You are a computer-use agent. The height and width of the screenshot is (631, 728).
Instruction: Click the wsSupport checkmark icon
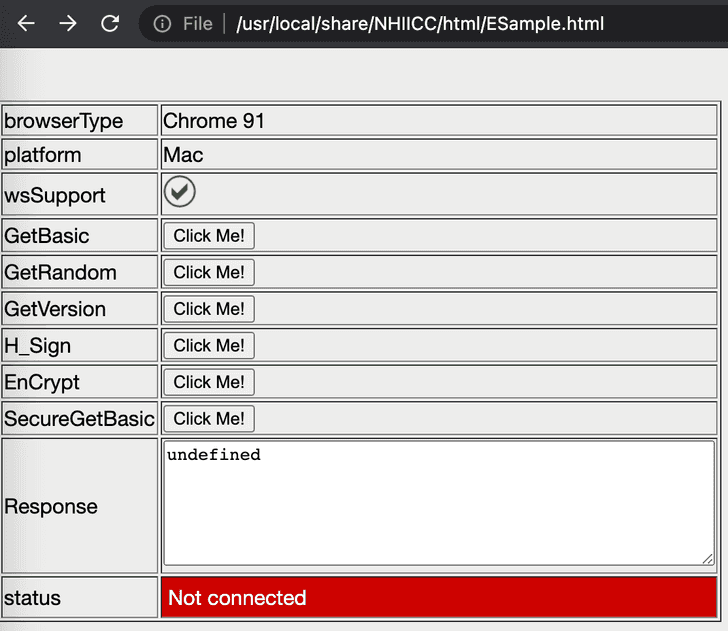coord(180,192)
